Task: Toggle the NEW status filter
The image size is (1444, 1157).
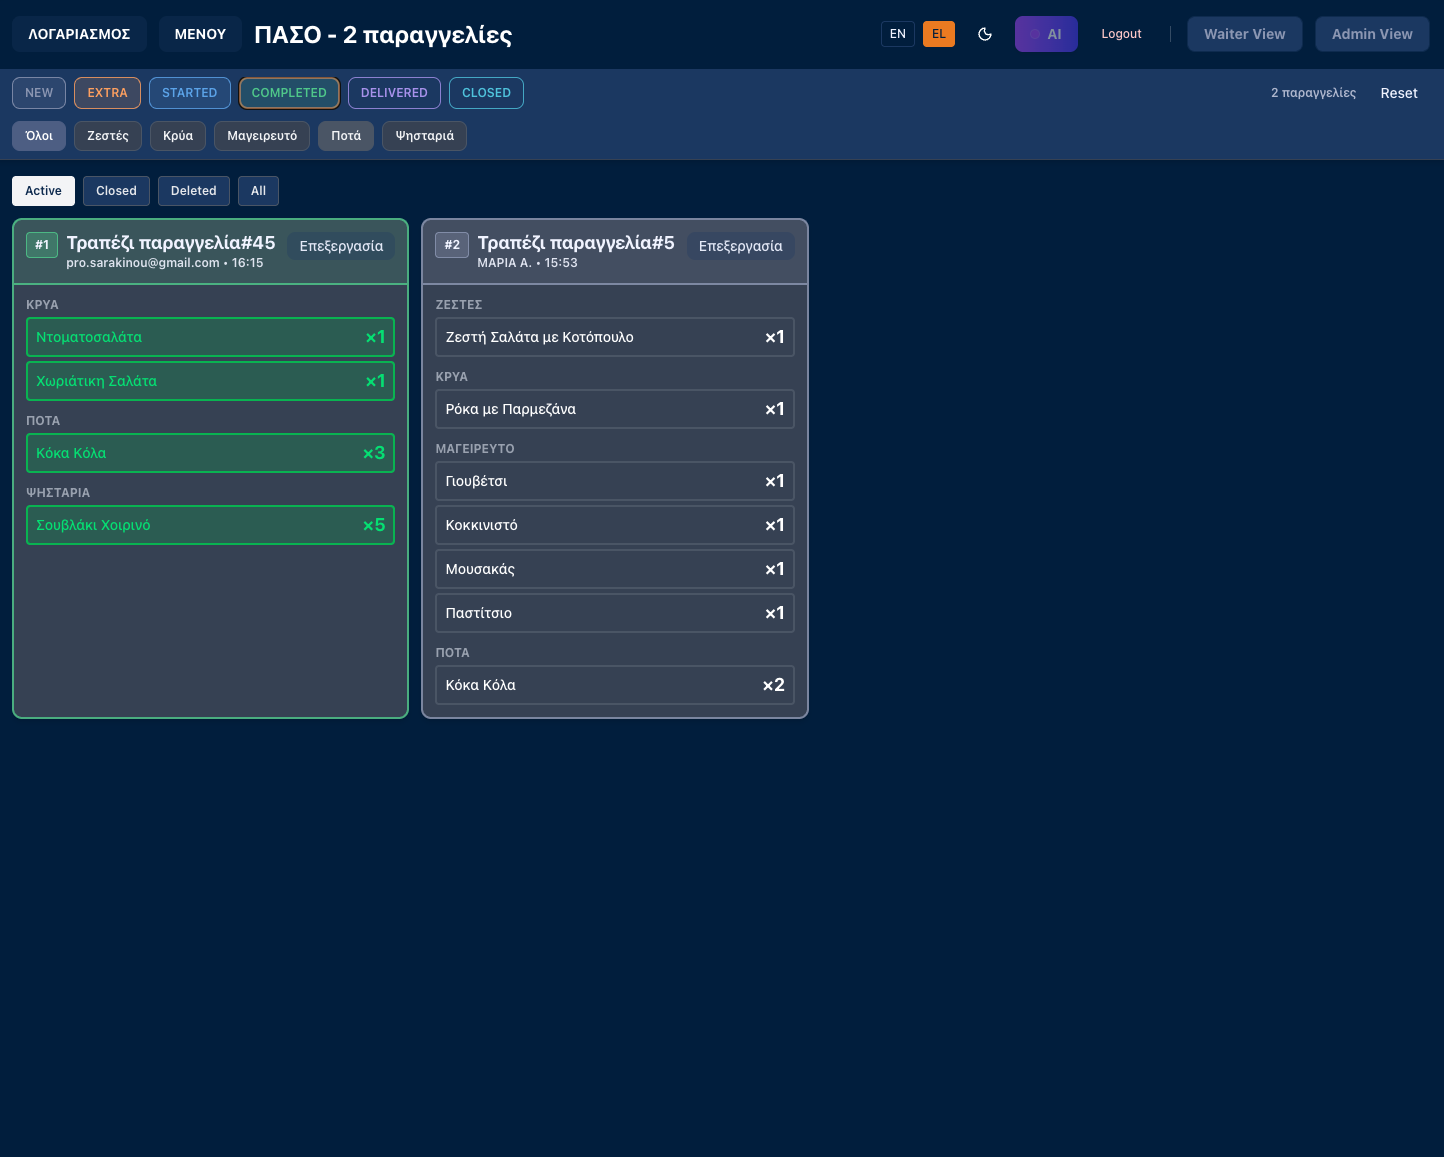Action: click(x=39, y=93)
